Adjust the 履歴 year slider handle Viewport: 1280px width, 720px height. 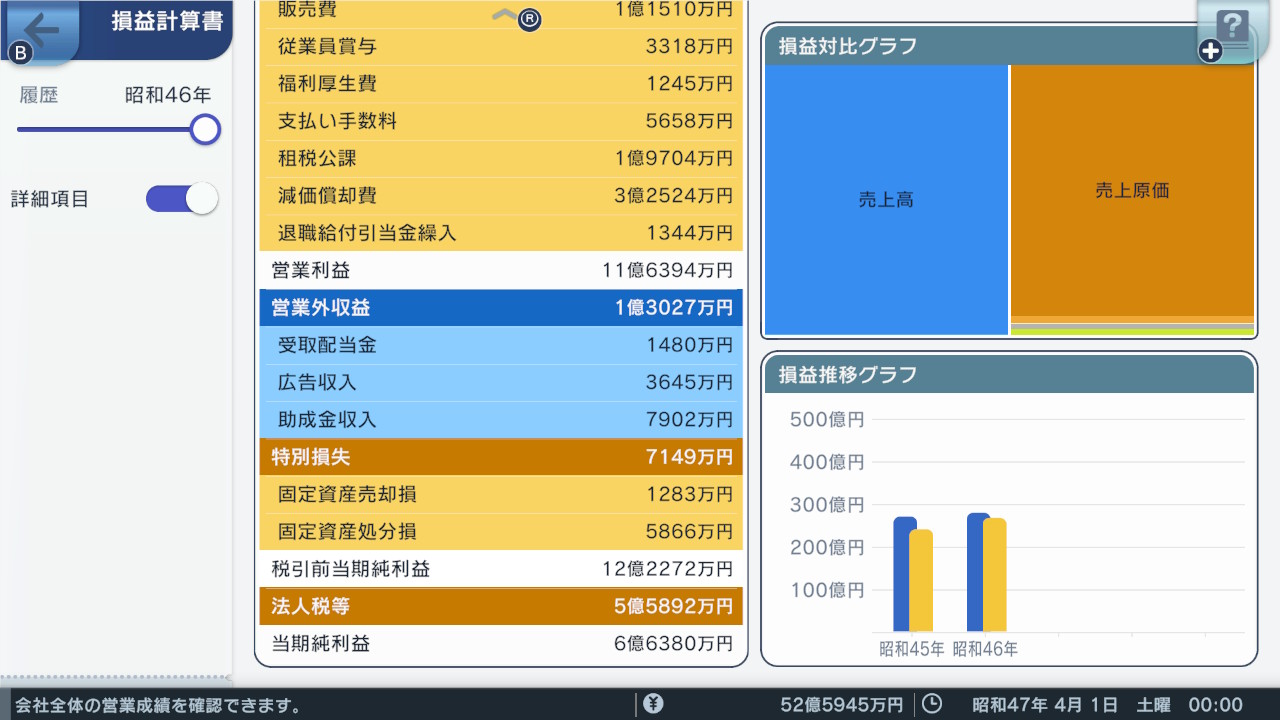(x=205, y=129)
